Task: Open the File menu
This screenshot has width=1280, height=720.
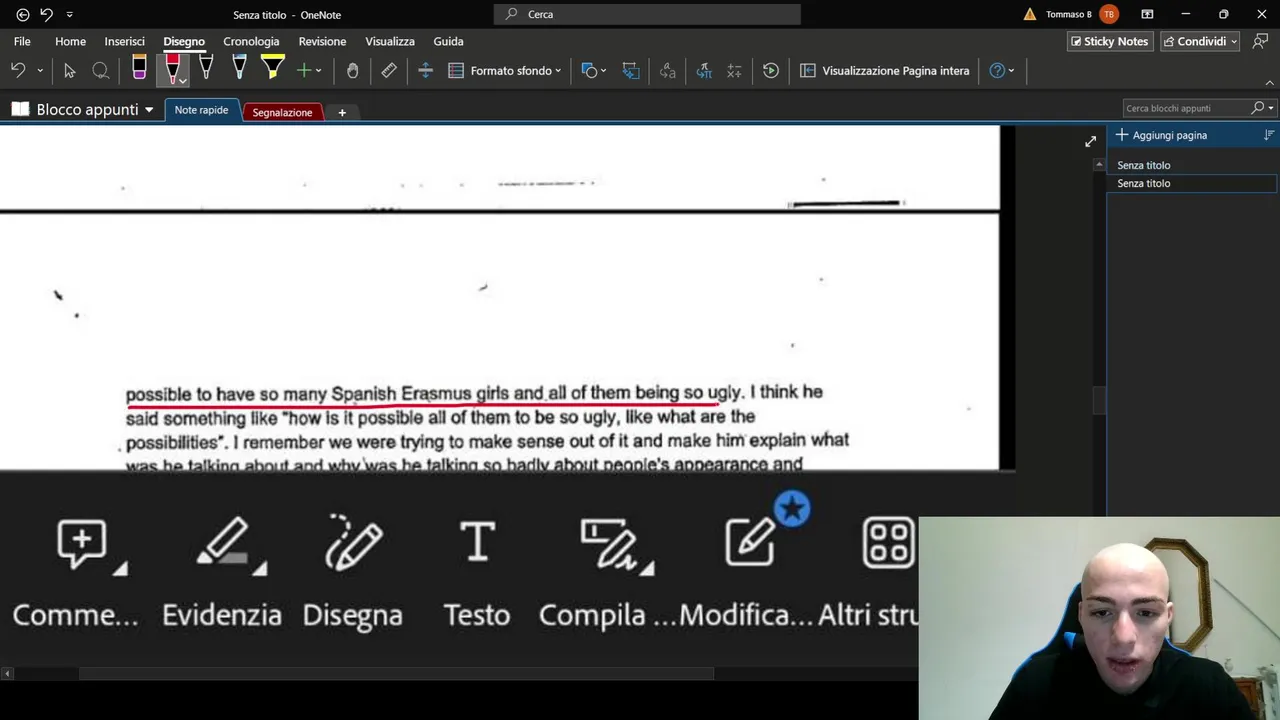Action: (x=22, y=41)
